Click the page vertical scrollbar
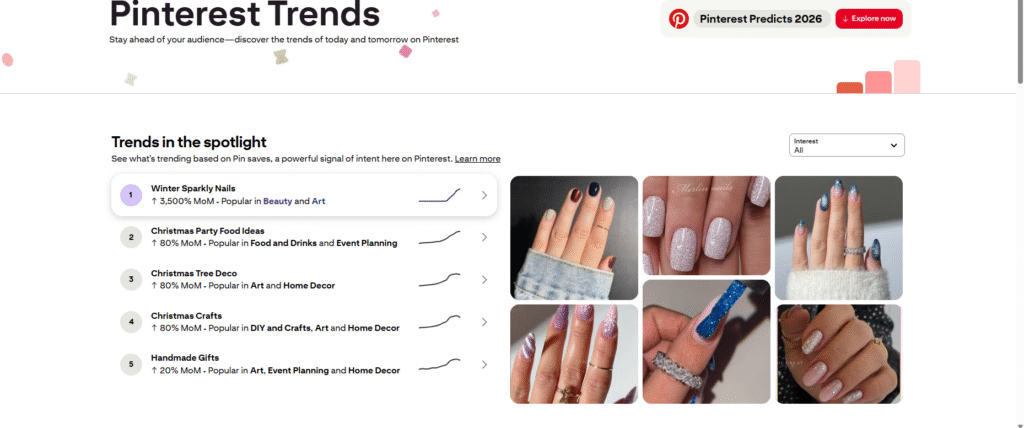This screenshot has height=428, width=1024. [1020, 42]
